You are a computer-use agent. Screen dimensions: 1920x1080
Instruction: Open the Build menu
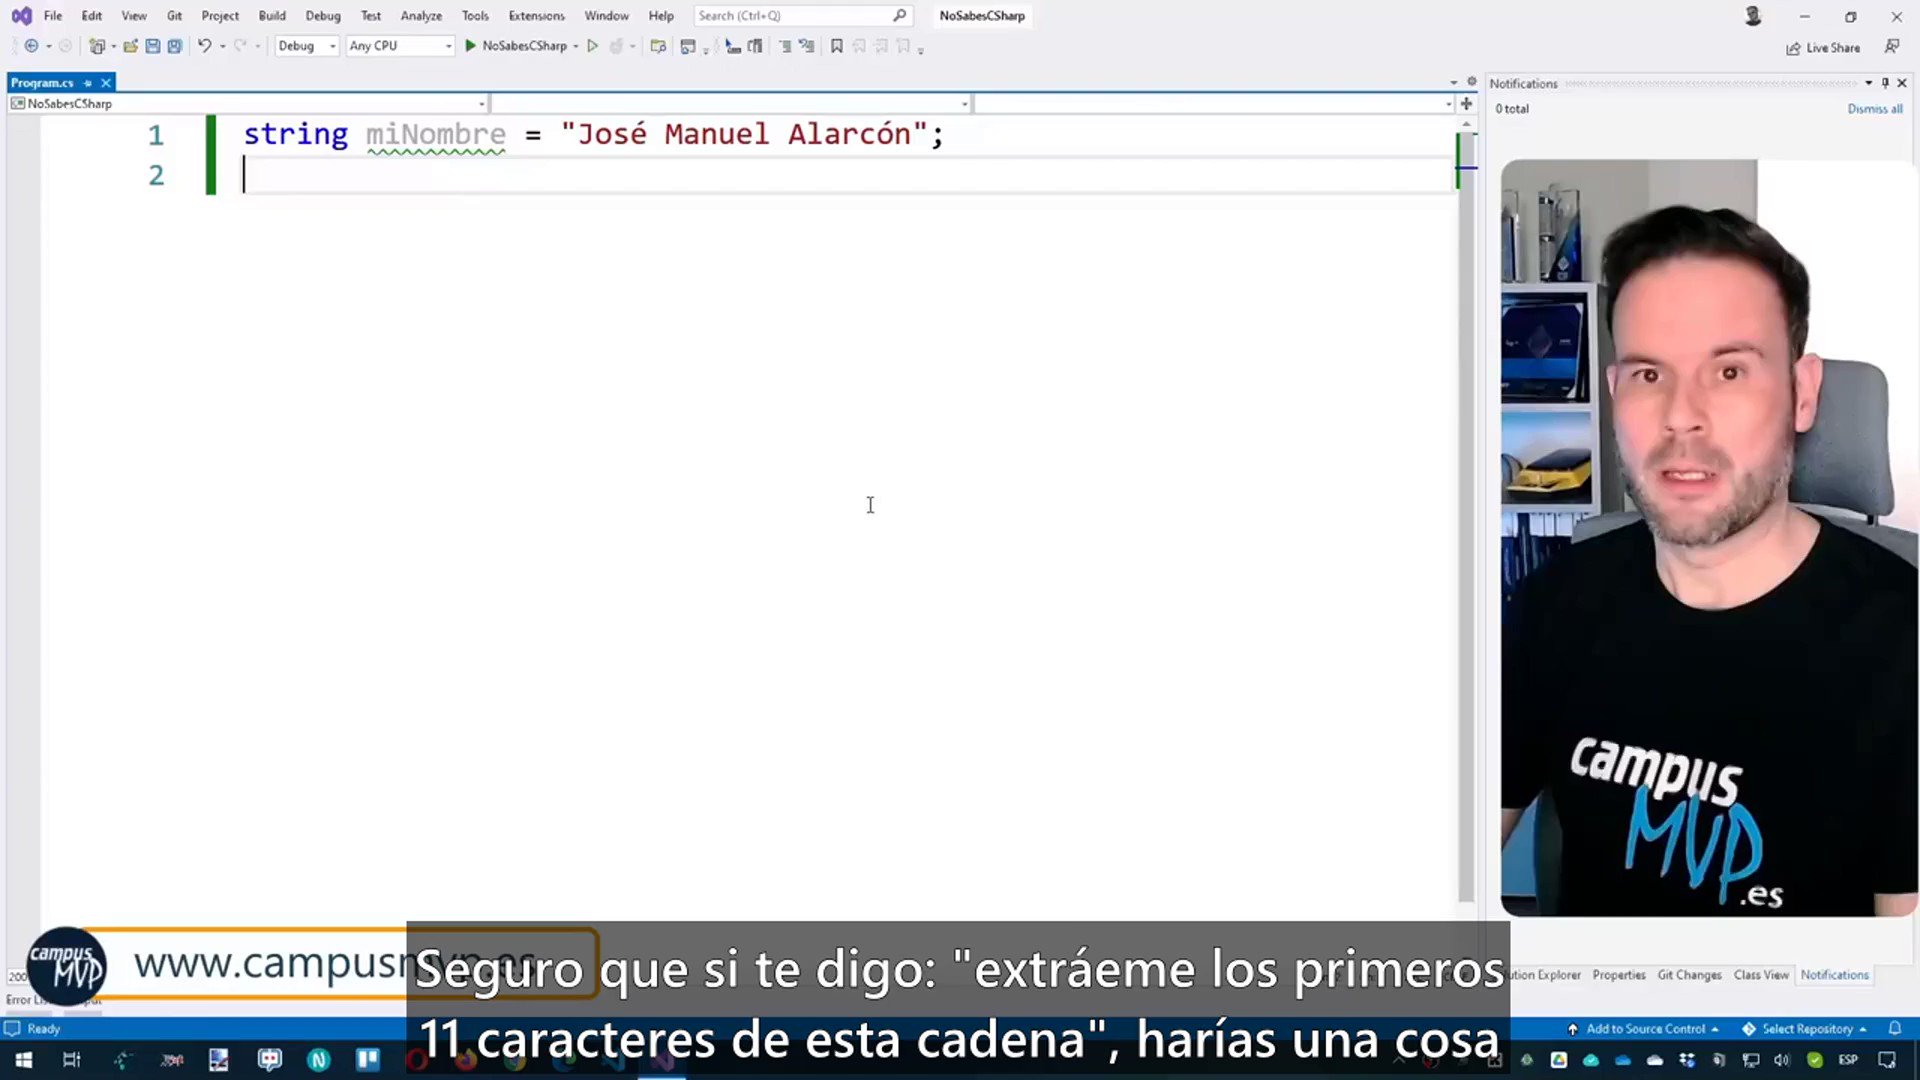pyautogui.click(x=271, y=16)
